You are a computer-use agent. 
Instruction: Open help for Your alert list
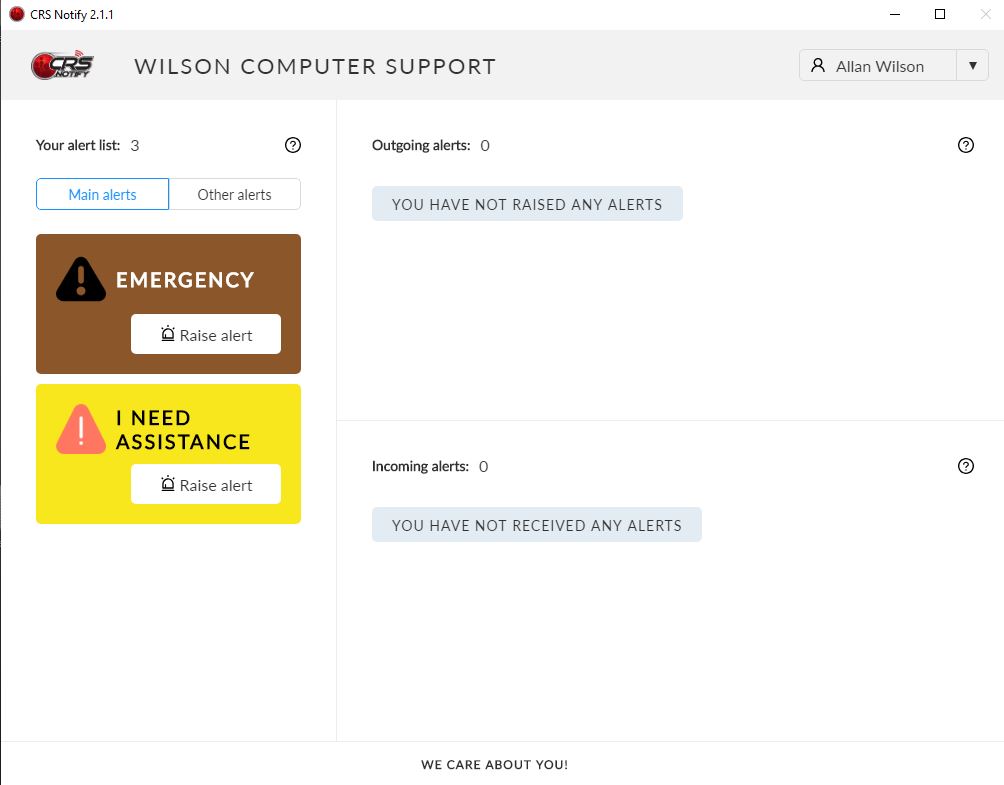tap(293, 145)
